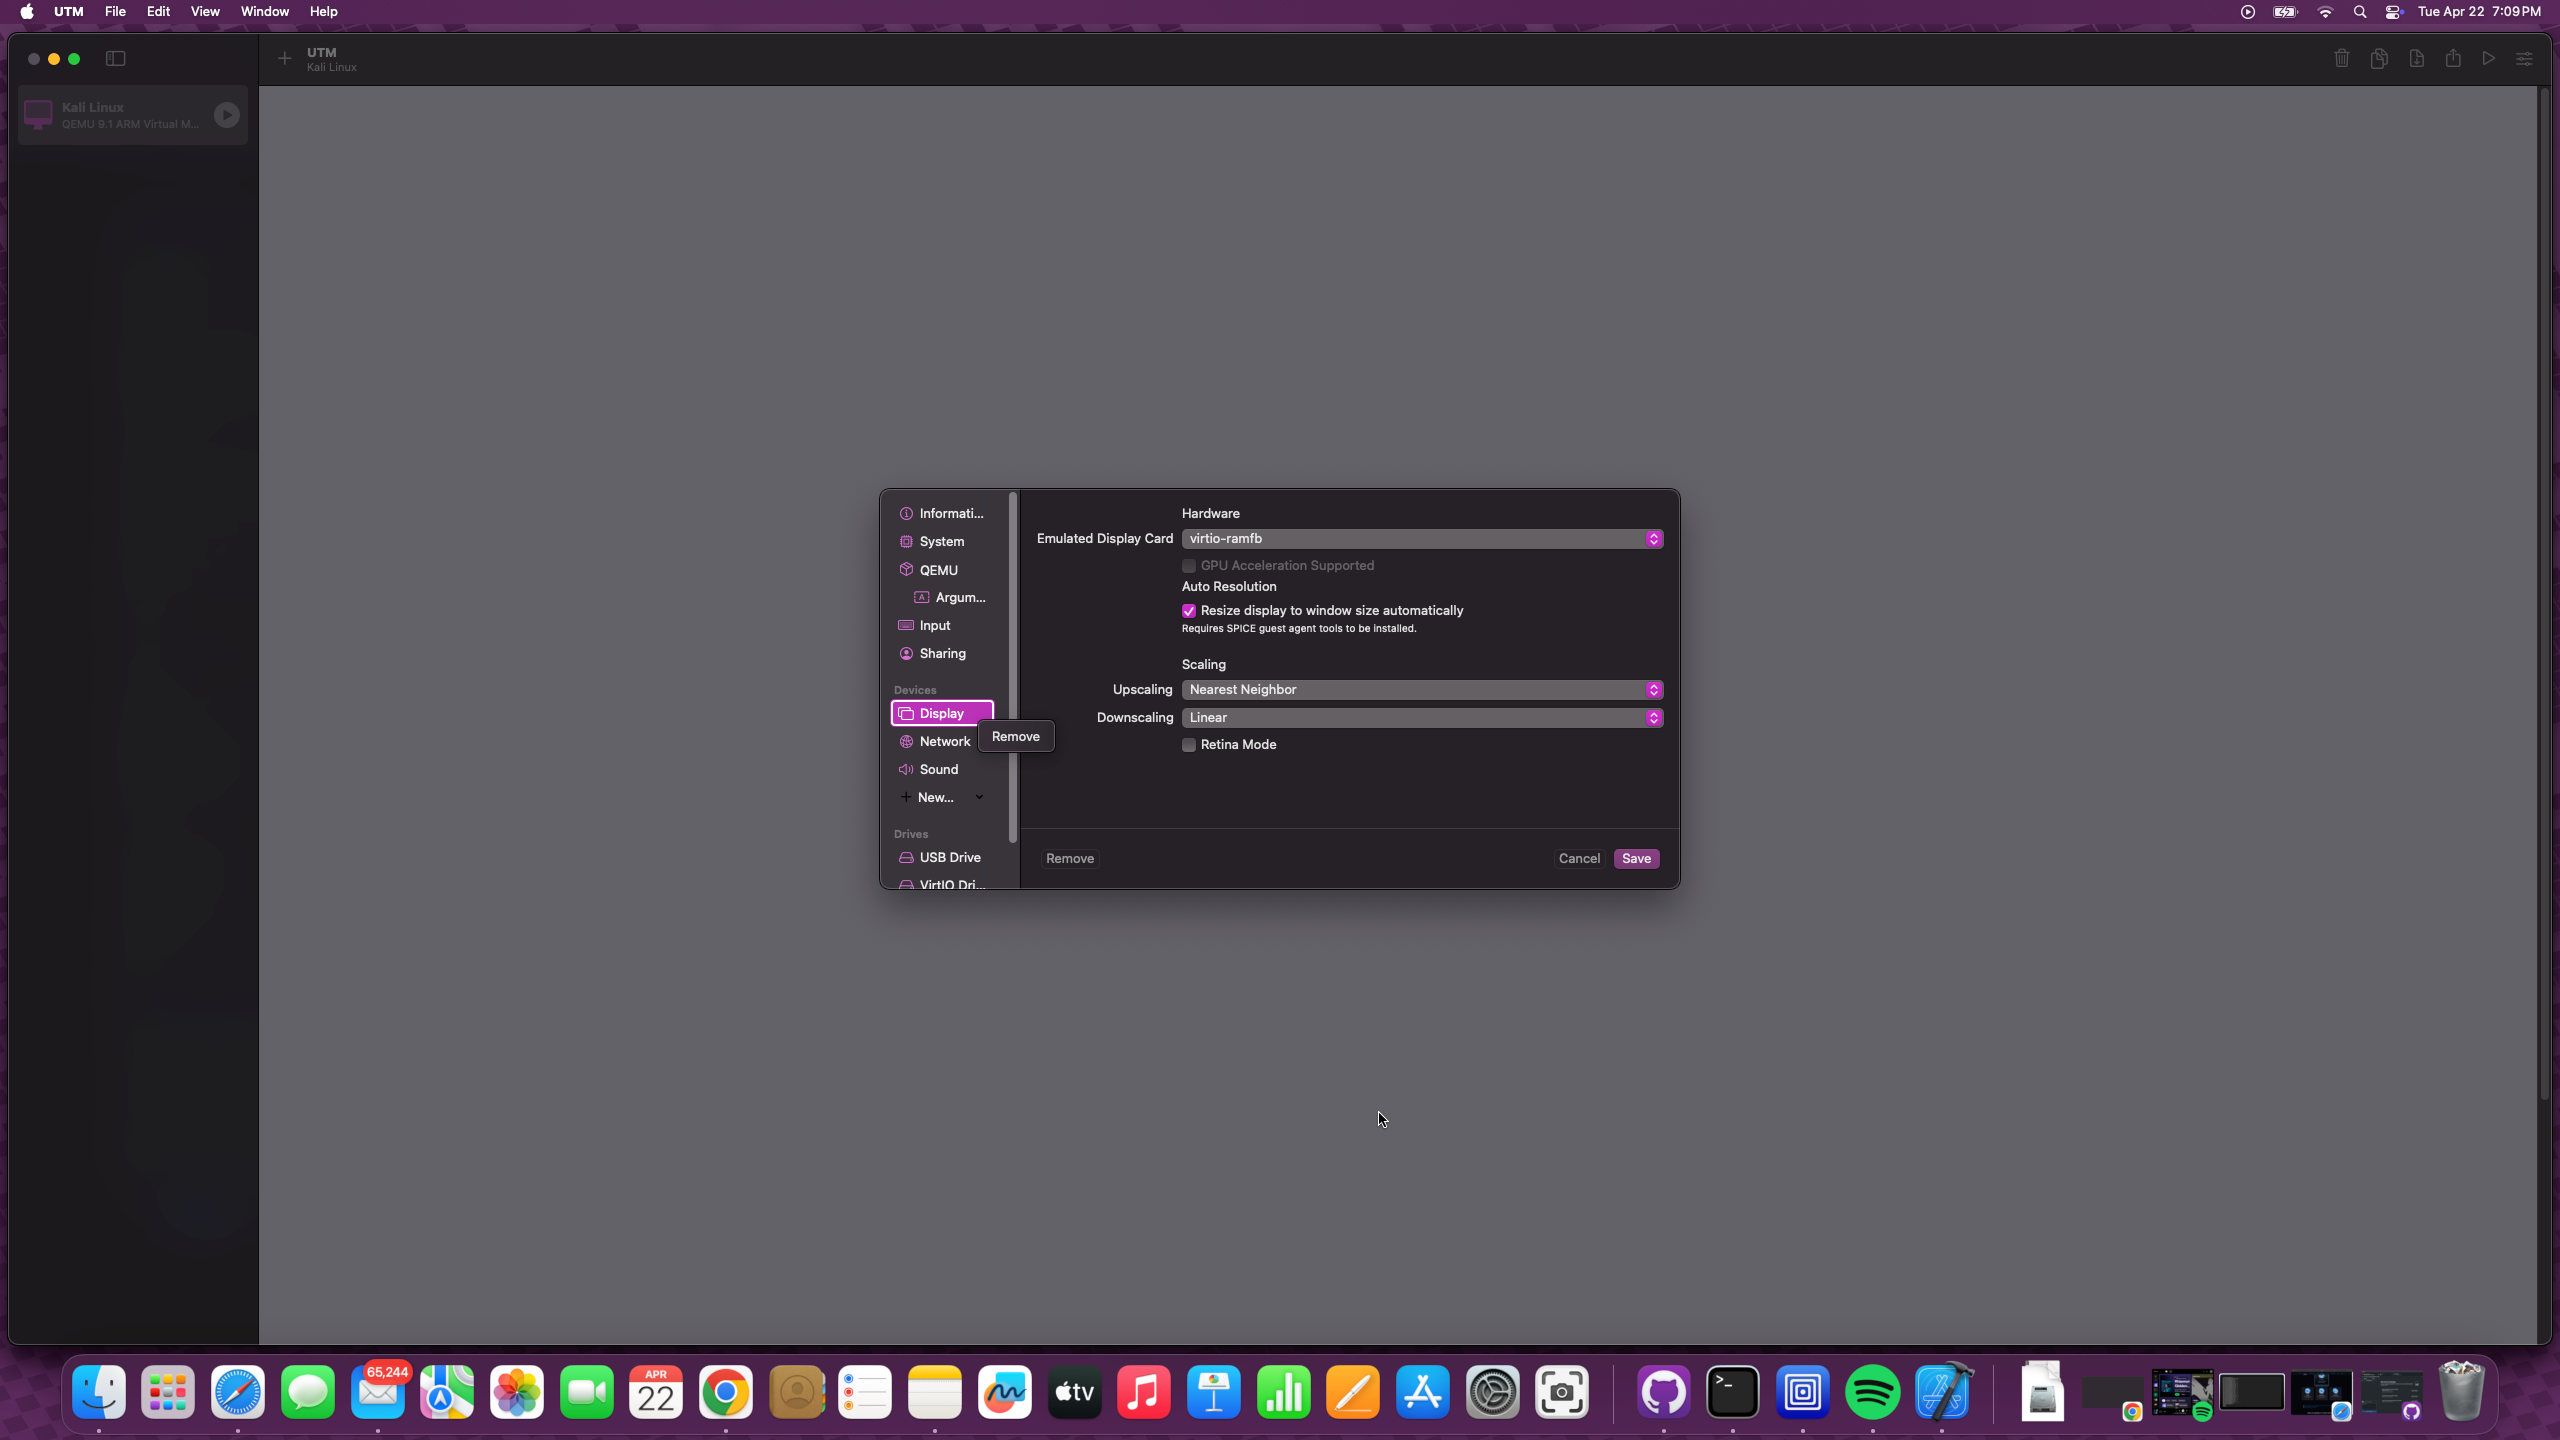Open the Emulated Display Card dropdown

[1421, 539]
